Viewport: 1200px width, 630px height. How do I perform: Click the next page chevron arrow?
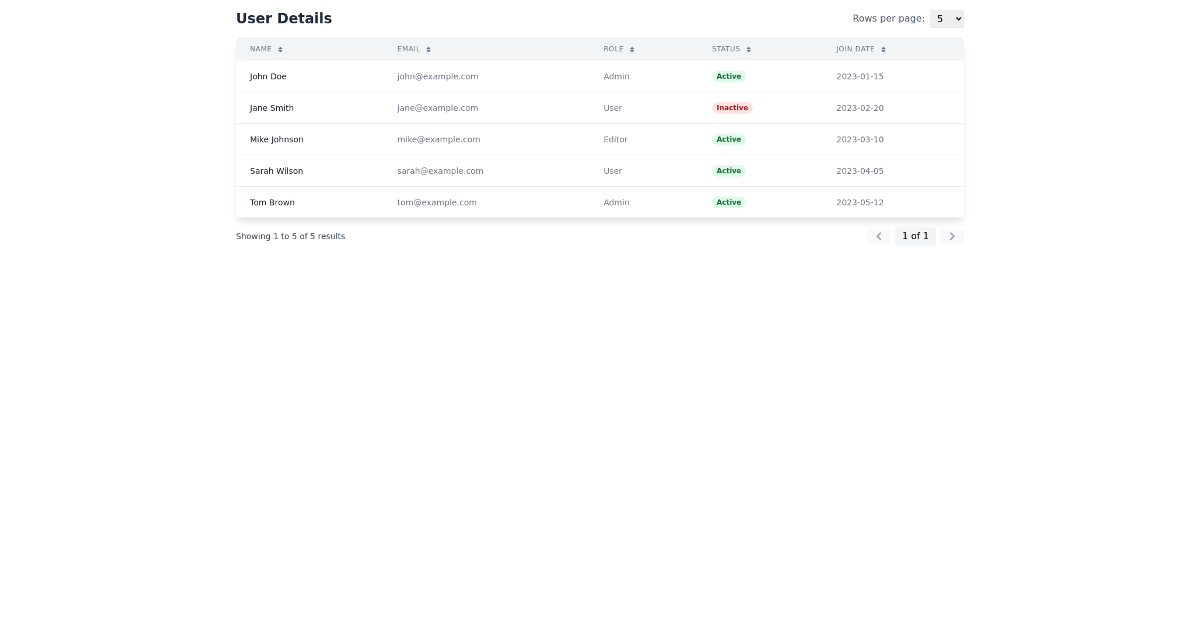pyautogui.click(x=952, y=236)
